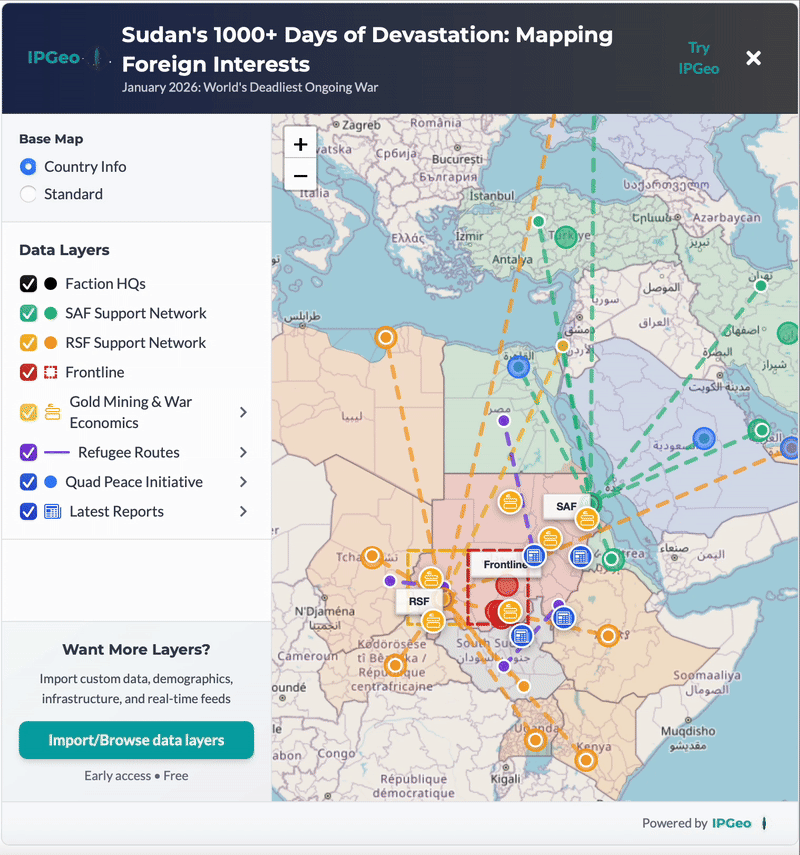Expand the Gold Mining & War Economics layer
Screen dimensions: 800x855
[x=243, y=412]
